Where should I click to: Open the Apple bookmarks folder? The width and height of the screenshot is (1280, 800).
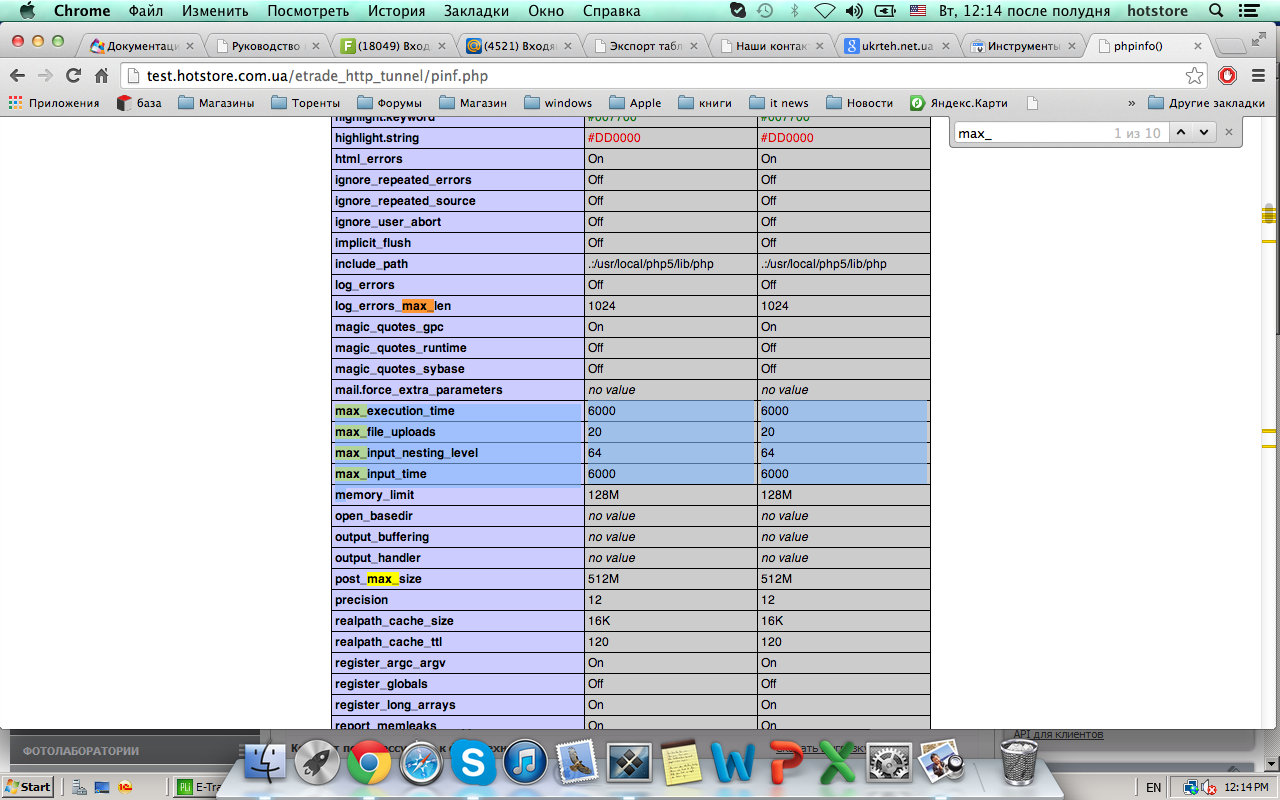[635, 103]
